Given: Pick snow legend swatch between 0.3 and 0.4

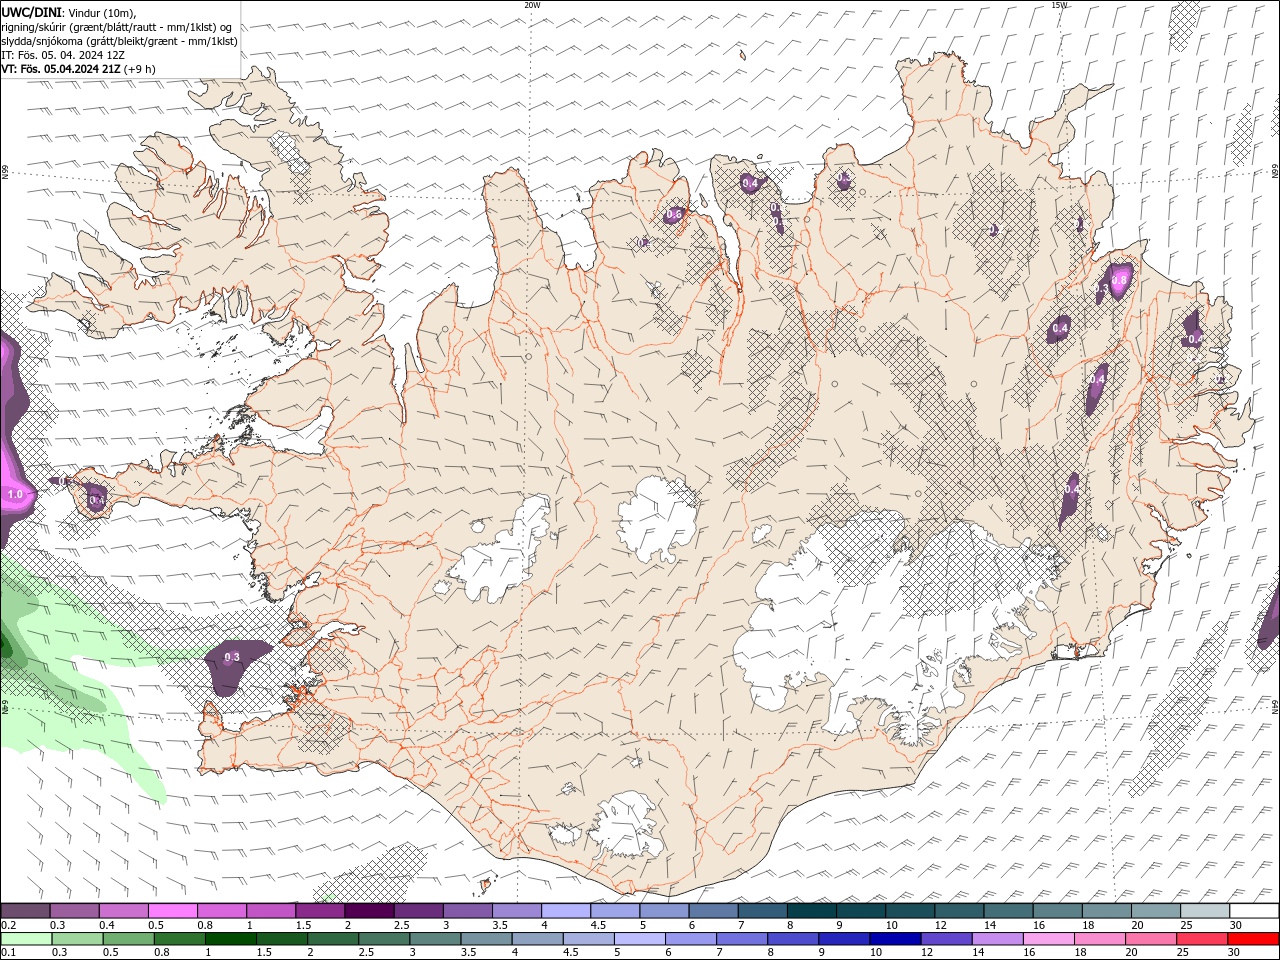Looking at the screenshot, I should click(x=74, y=911).
